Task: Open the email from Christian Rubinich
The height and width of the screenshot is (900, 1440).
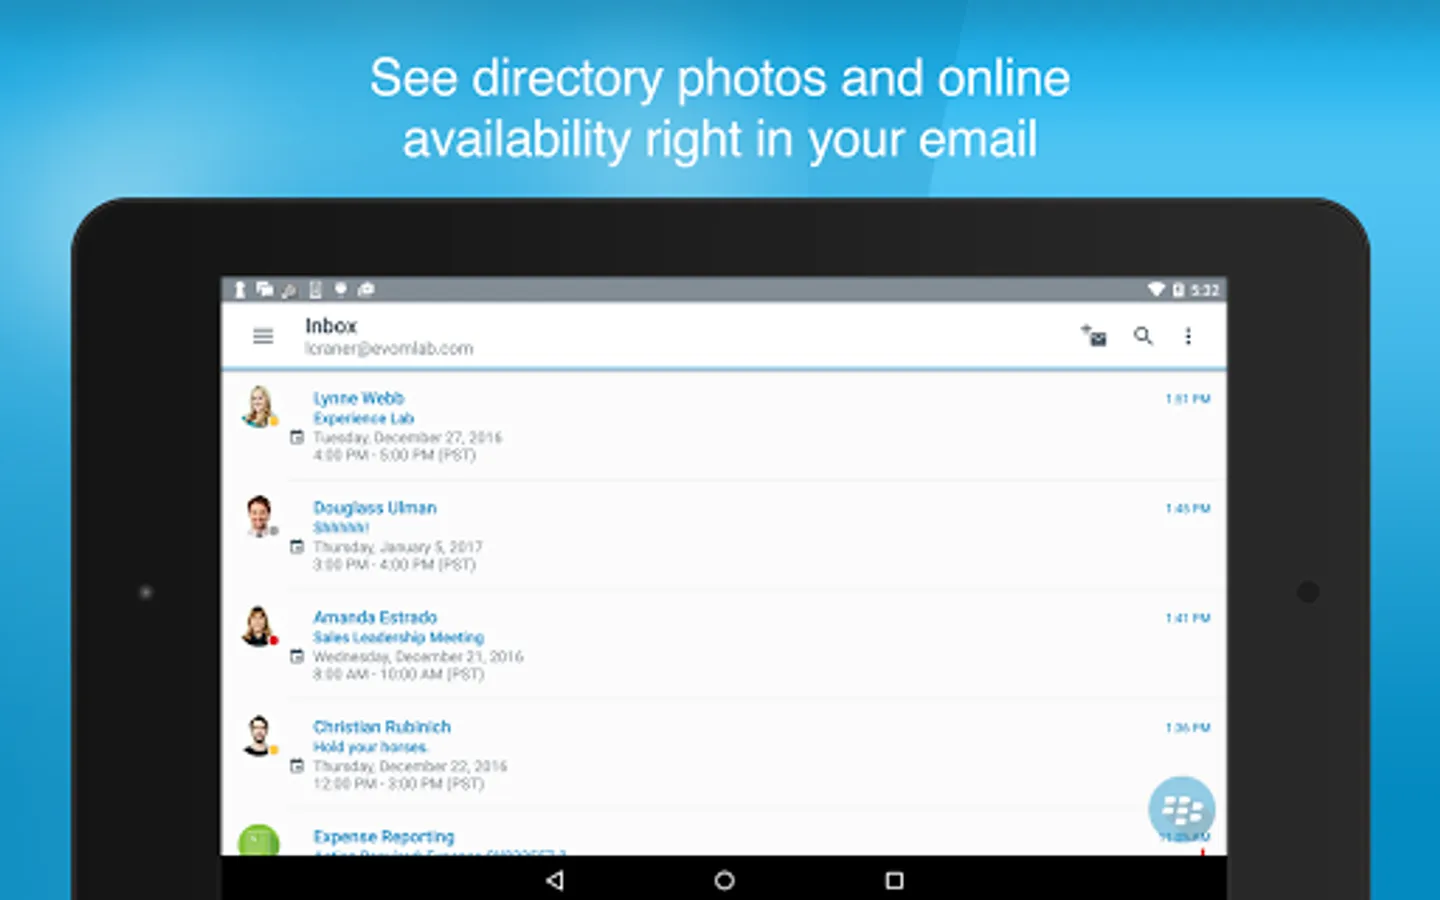Action: coord(724,755)
